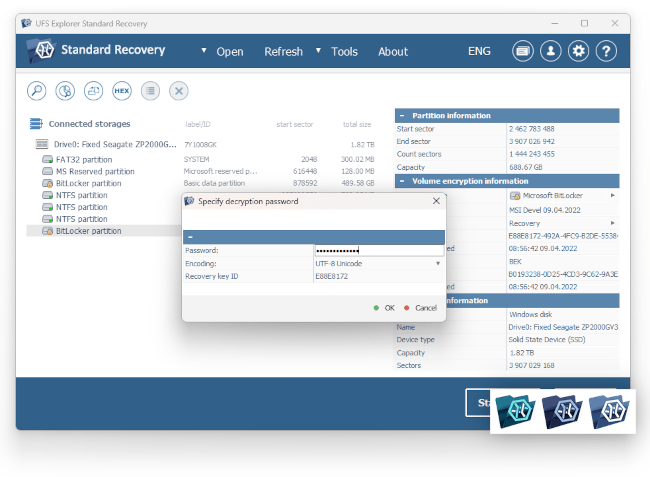Screen dimensions: 650x477
Task: Click the Microsoft BitLocker lock icon
Action: pyautogui.click(x=515, y=196)
